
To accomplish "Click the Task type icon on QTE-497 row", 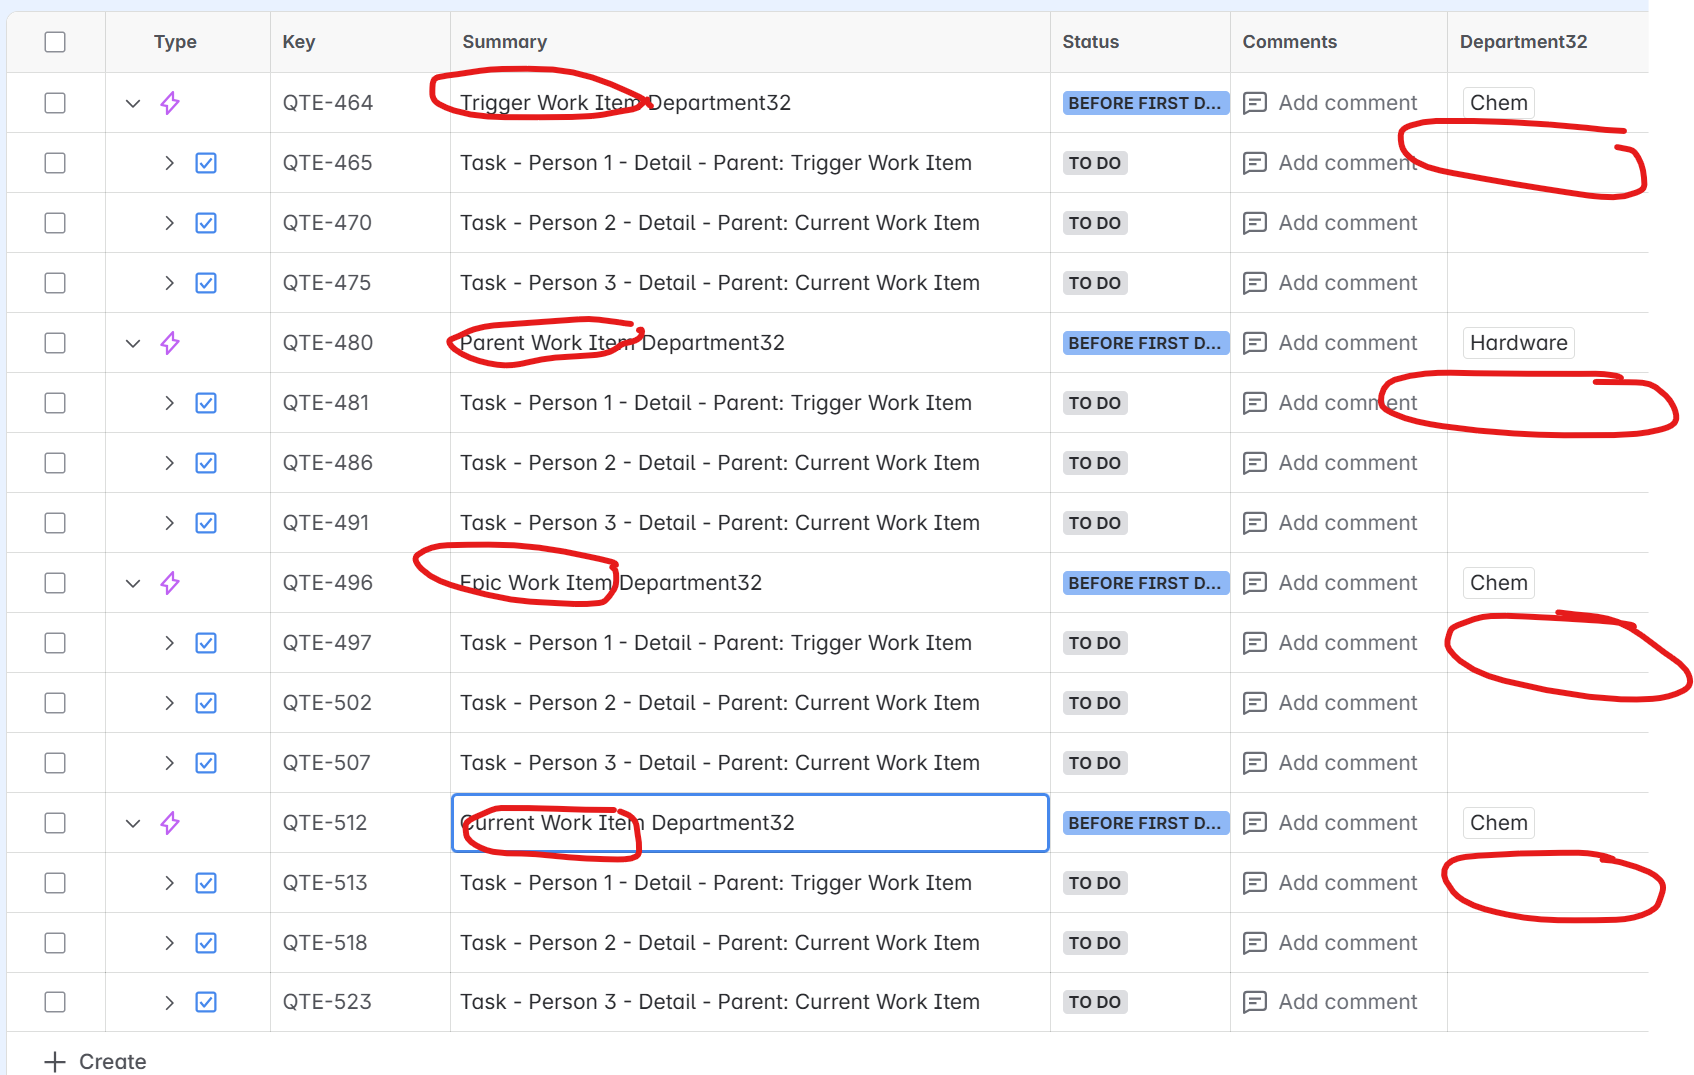I will 206,642.
